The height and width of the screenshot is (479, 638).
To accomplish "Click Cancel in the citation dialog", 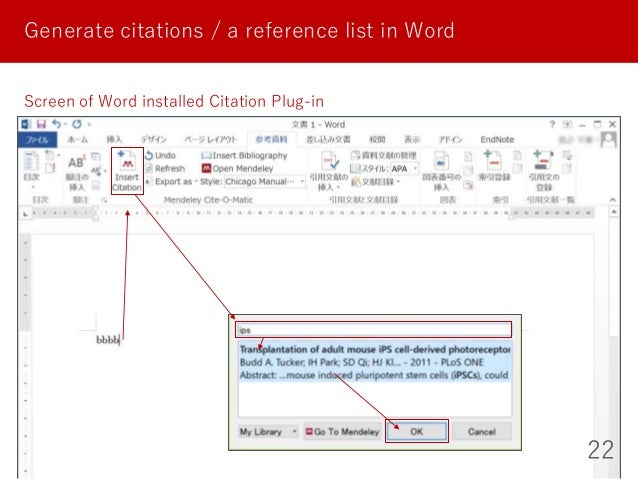I will [482, 432].
